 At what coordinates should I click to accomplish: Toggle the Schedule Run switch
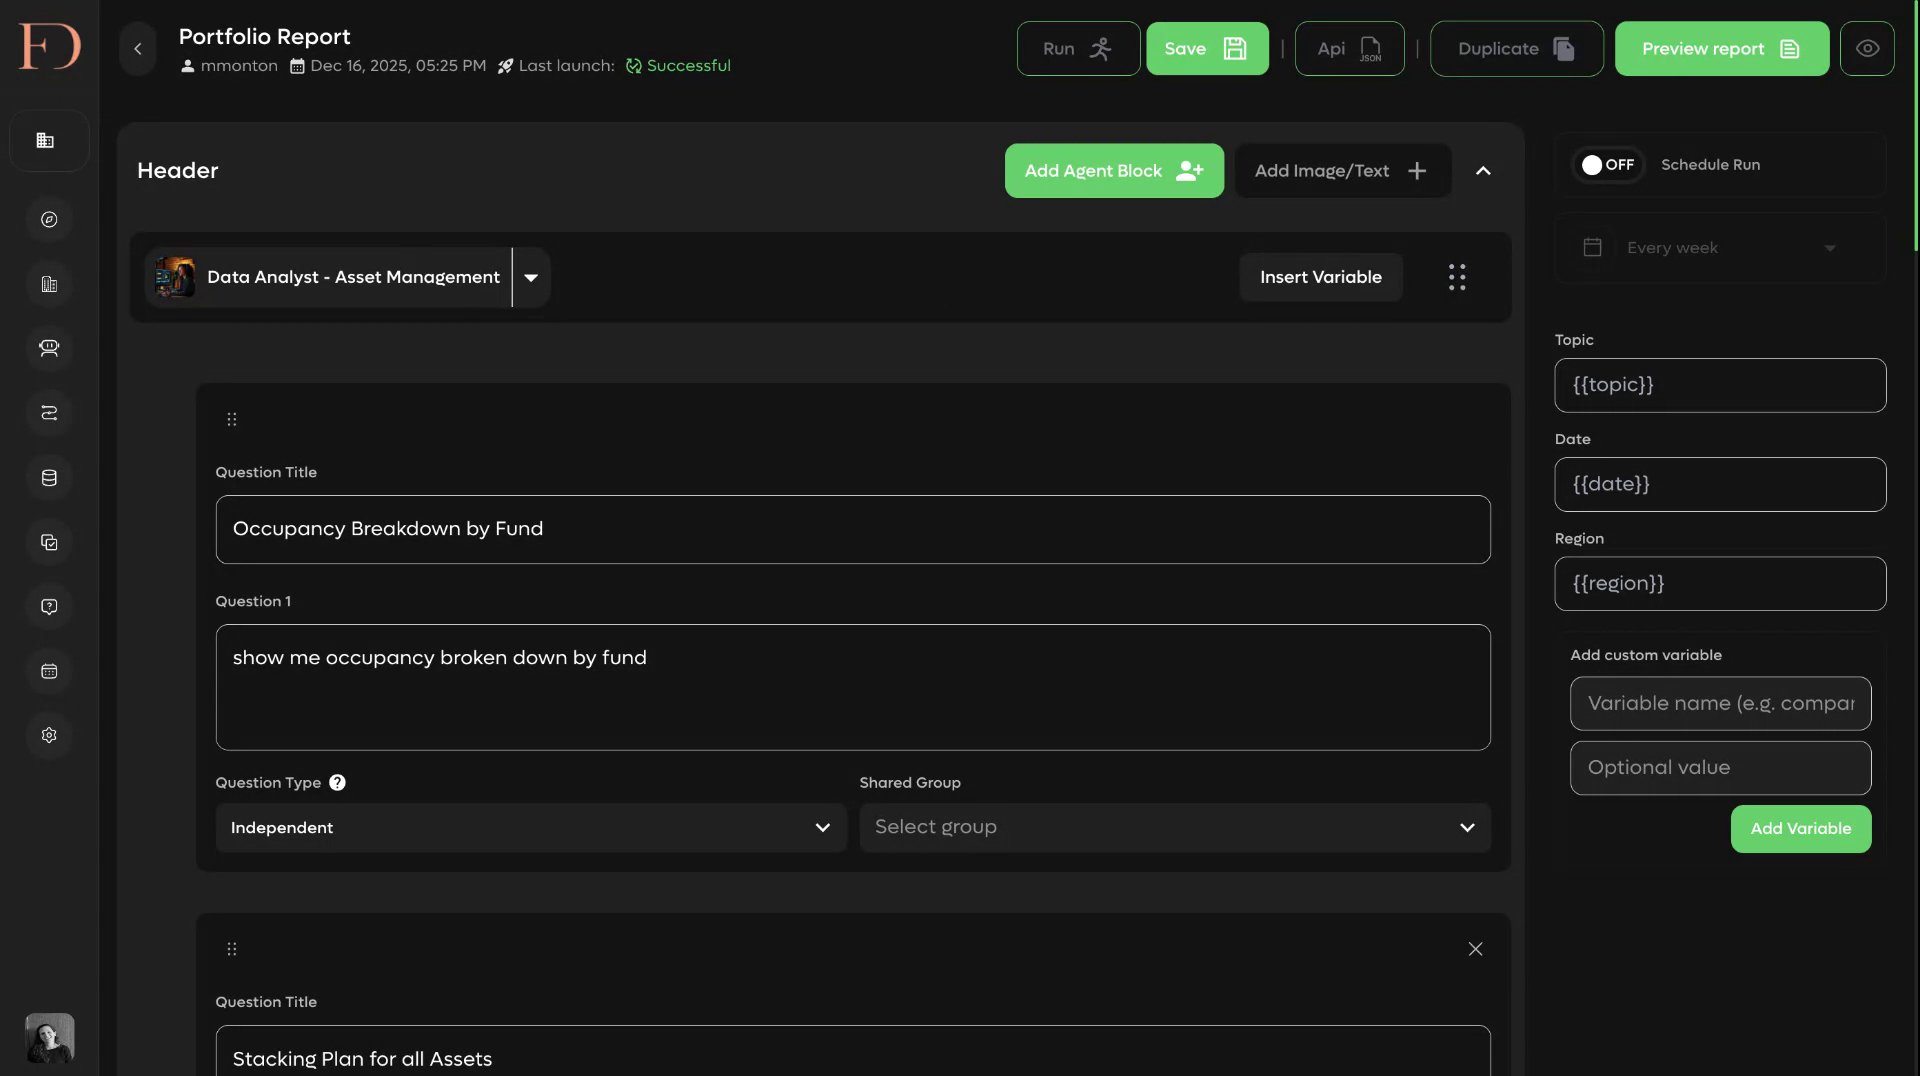[x=1608, y=165]
